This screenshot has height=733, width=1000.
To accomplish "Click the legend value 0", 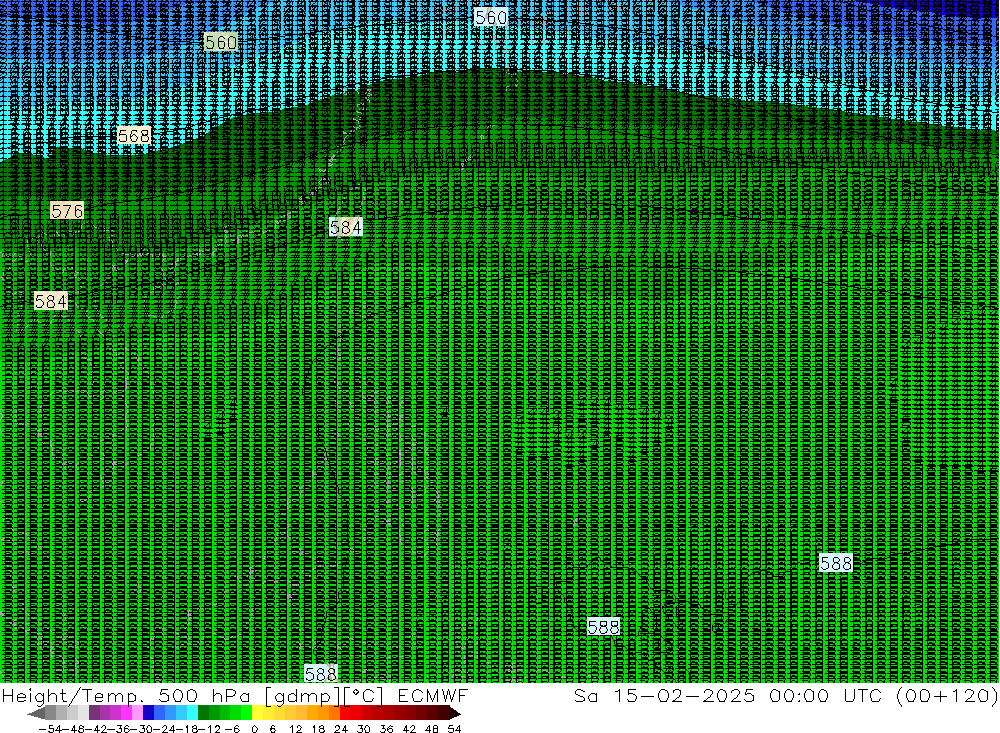I will pyautogui.click(x=254, y=729).
